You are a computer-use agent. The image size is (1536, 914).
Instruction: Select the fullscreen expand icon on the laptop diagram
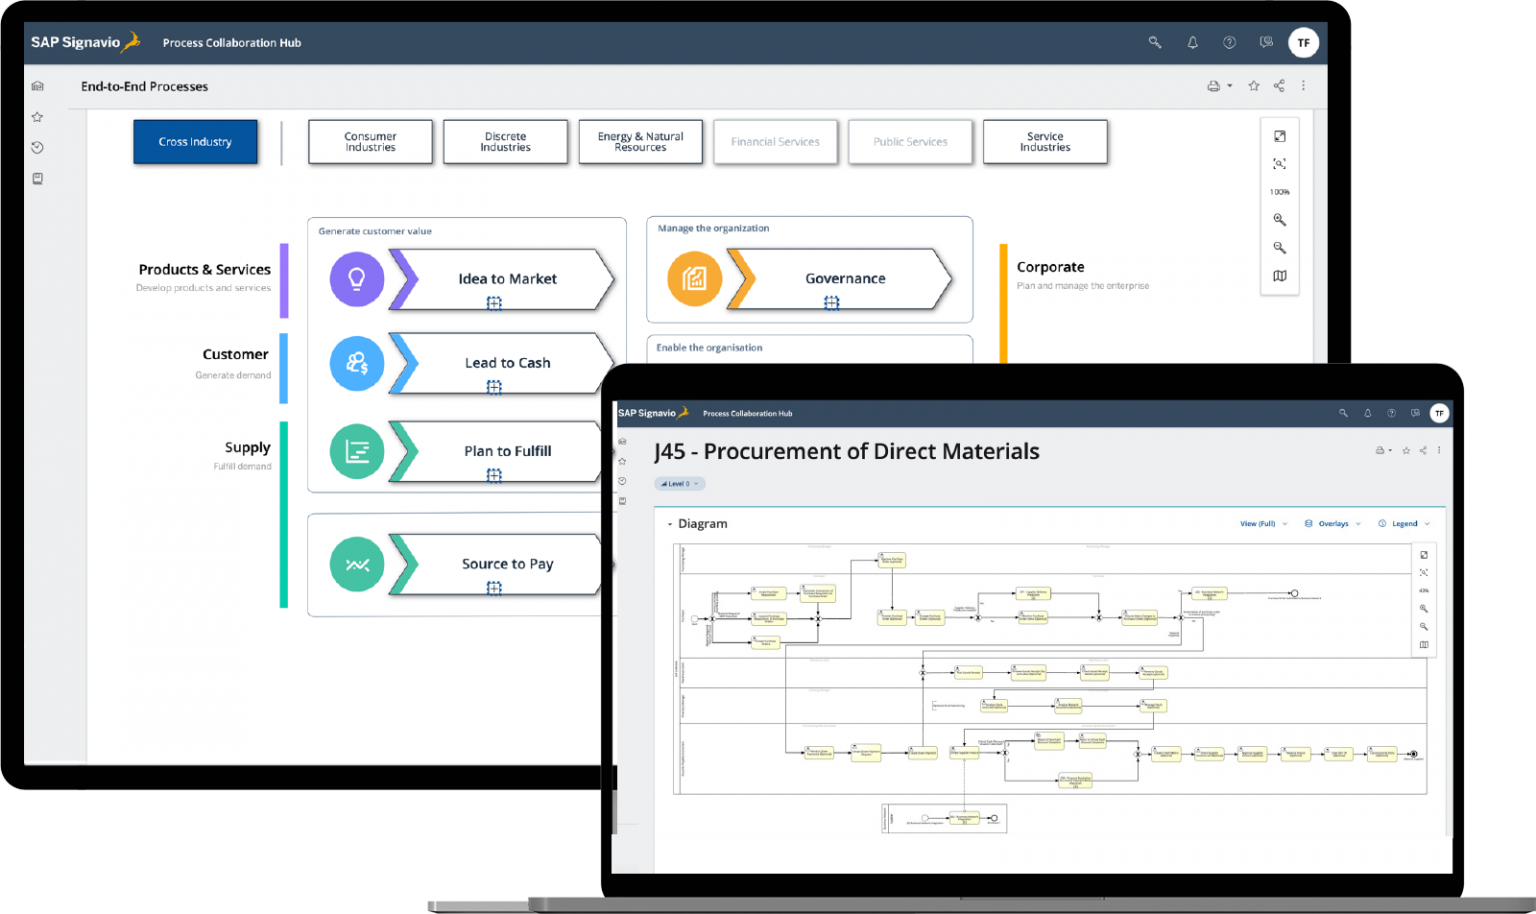pos(1424,555)
